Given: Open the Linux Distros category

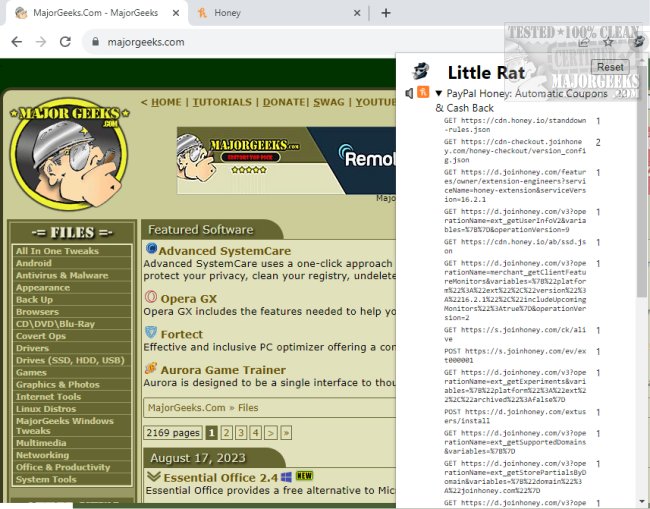Looking at the screenshot, I should tap(46, 409).
